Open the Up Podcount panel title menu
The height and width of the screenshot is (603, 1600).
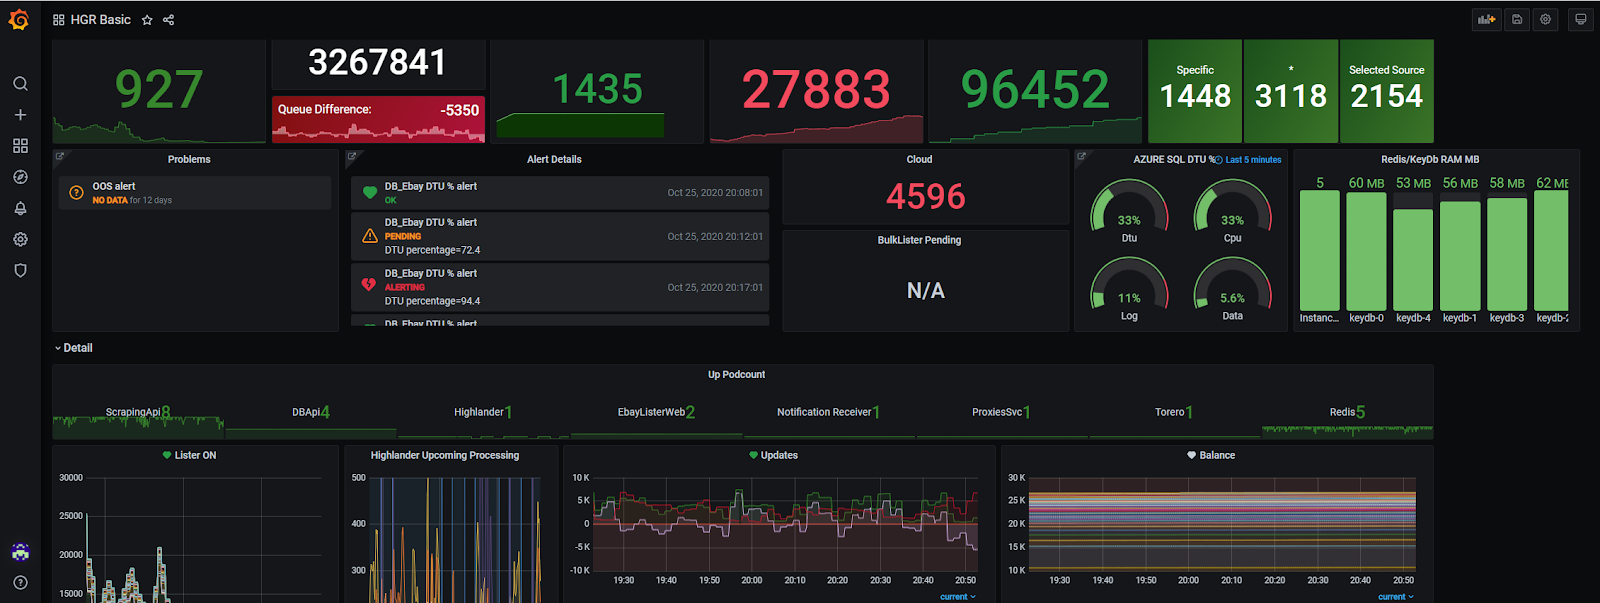[736, 375]
